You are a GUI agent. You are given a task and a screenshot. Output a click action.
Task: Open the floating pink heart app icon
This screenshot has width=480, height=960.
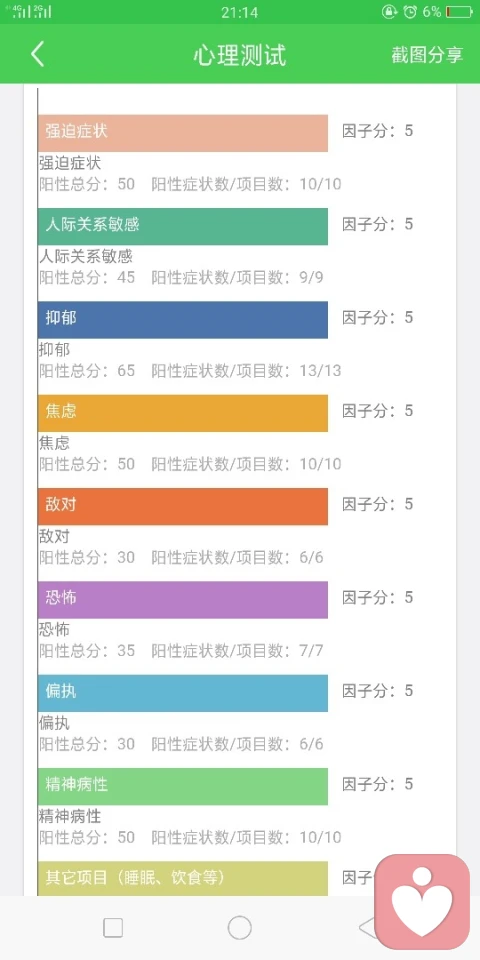tap(422, 901)
